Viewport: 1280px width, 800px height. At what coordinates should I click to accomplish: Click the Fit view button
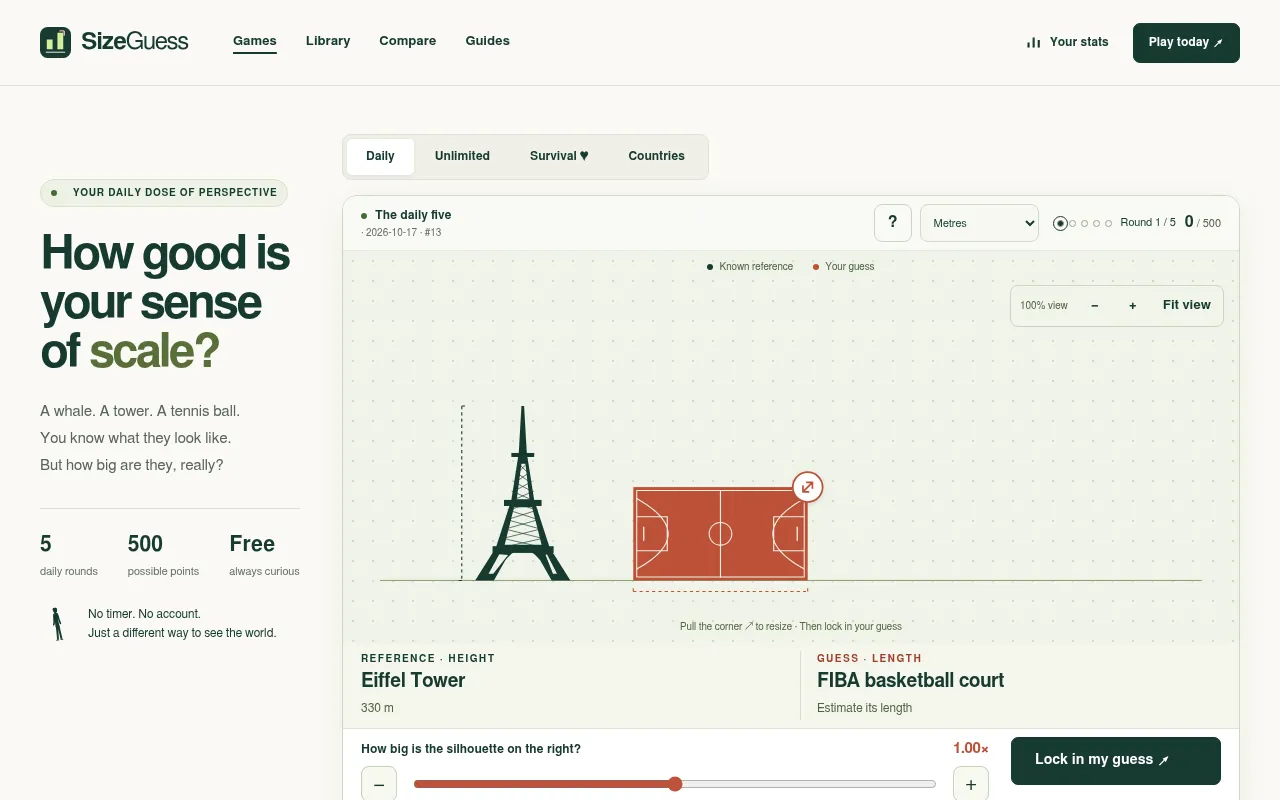click(1187, 306)
